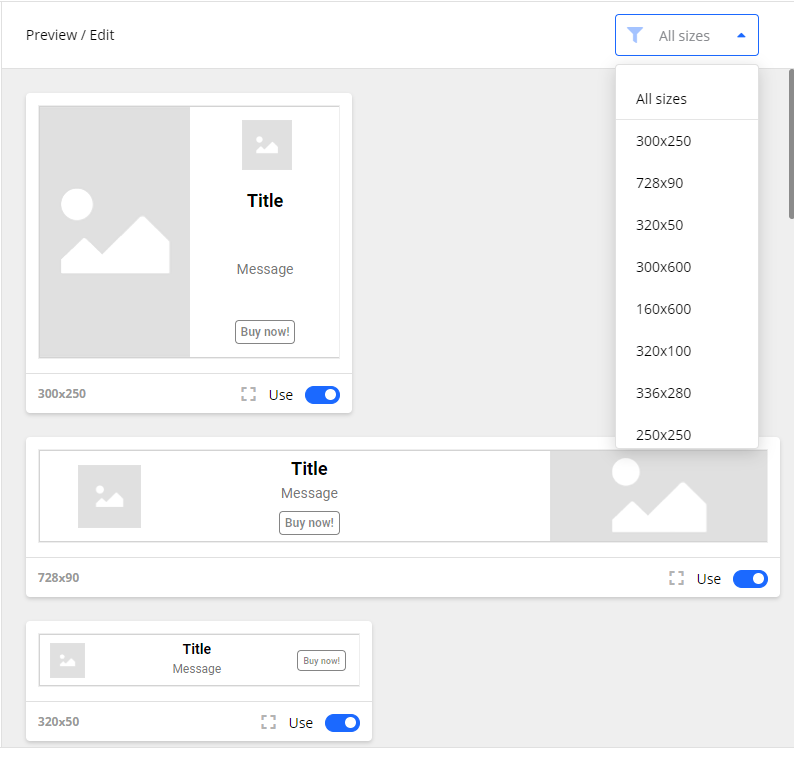This screenshot has height=757, width=794.
Task: Click Buy now! button in 300x250 ad
Action: 265,332
